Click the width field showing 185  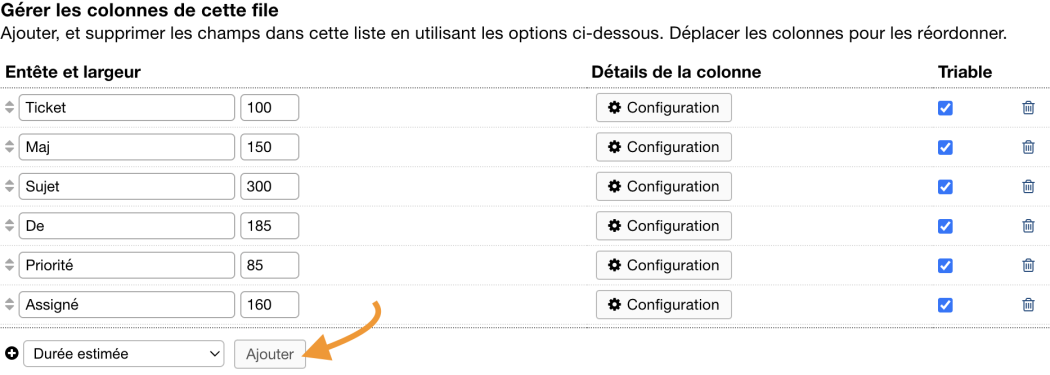coord(269,226)
